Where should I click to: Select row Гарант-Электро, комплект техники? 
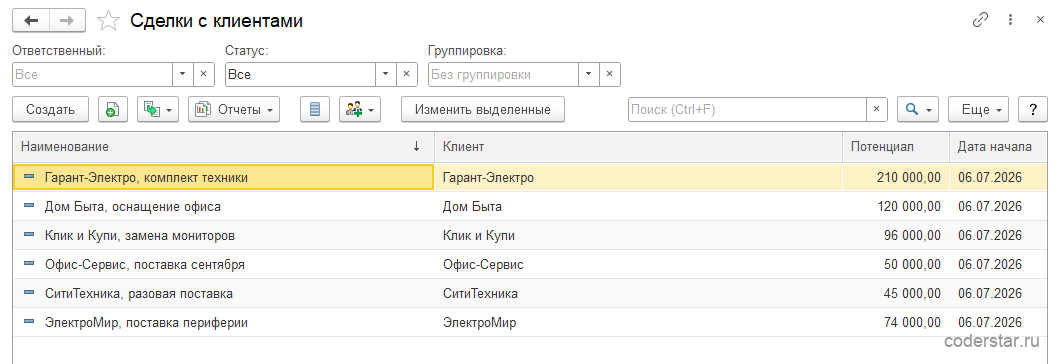530,177
